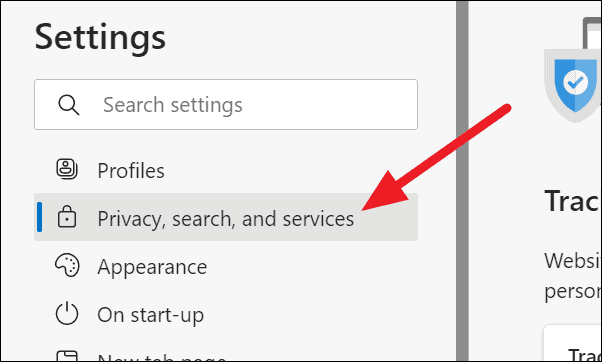
Task: Click the Settings page title
Action: click(x=100, y=38)
